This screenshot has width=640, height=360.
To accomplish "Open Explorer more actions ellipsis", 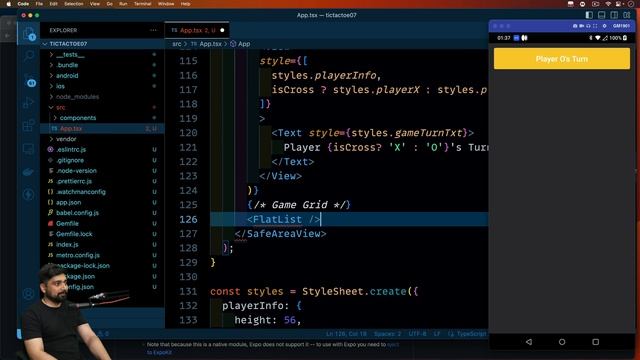I will pos(153,30).
